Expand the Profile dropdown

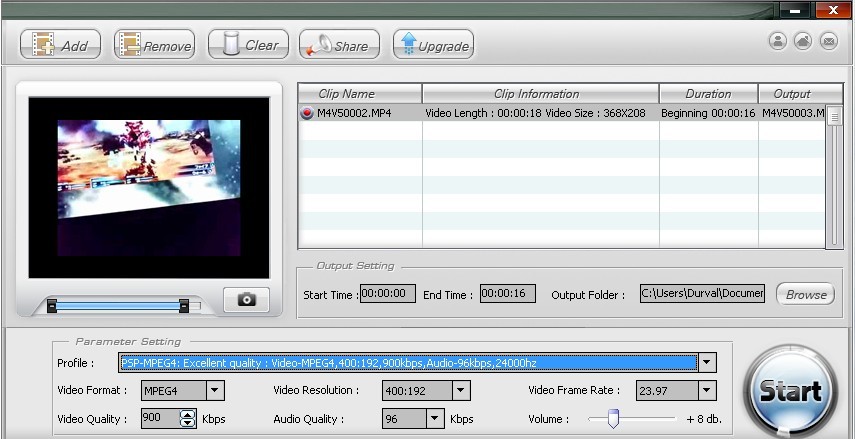point(707,363)
